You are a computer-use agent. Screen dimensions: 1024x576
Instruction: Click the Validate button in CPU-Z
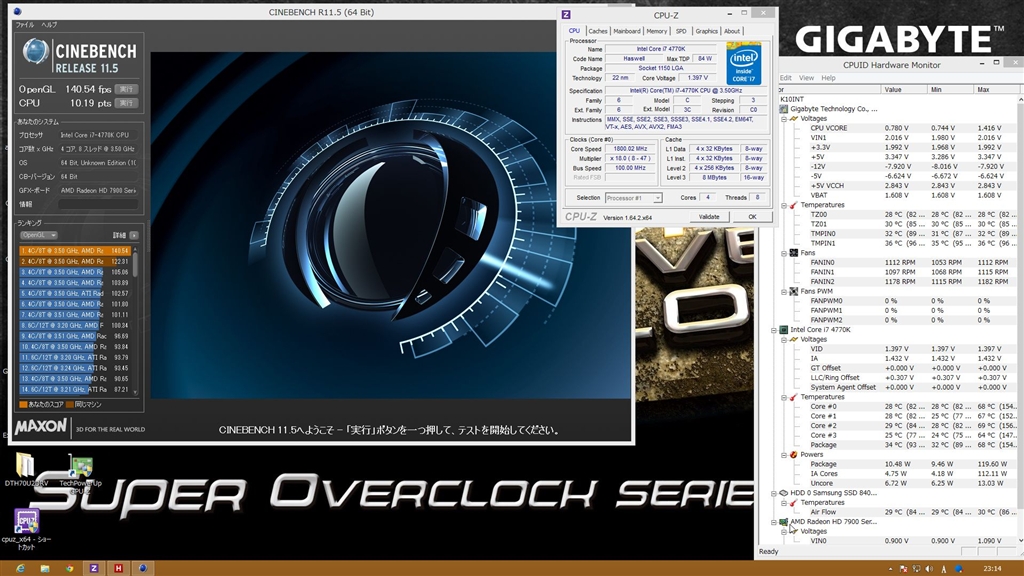point(709,216)
